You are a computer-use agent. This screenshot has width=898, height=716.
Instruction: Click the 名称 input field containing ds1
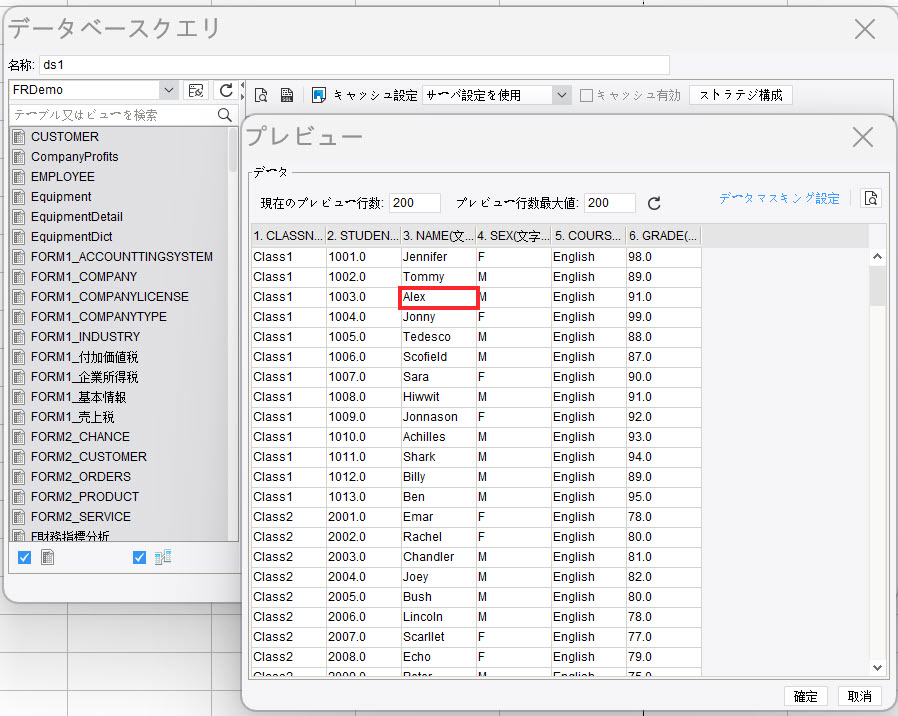click(x=354, y=65)
